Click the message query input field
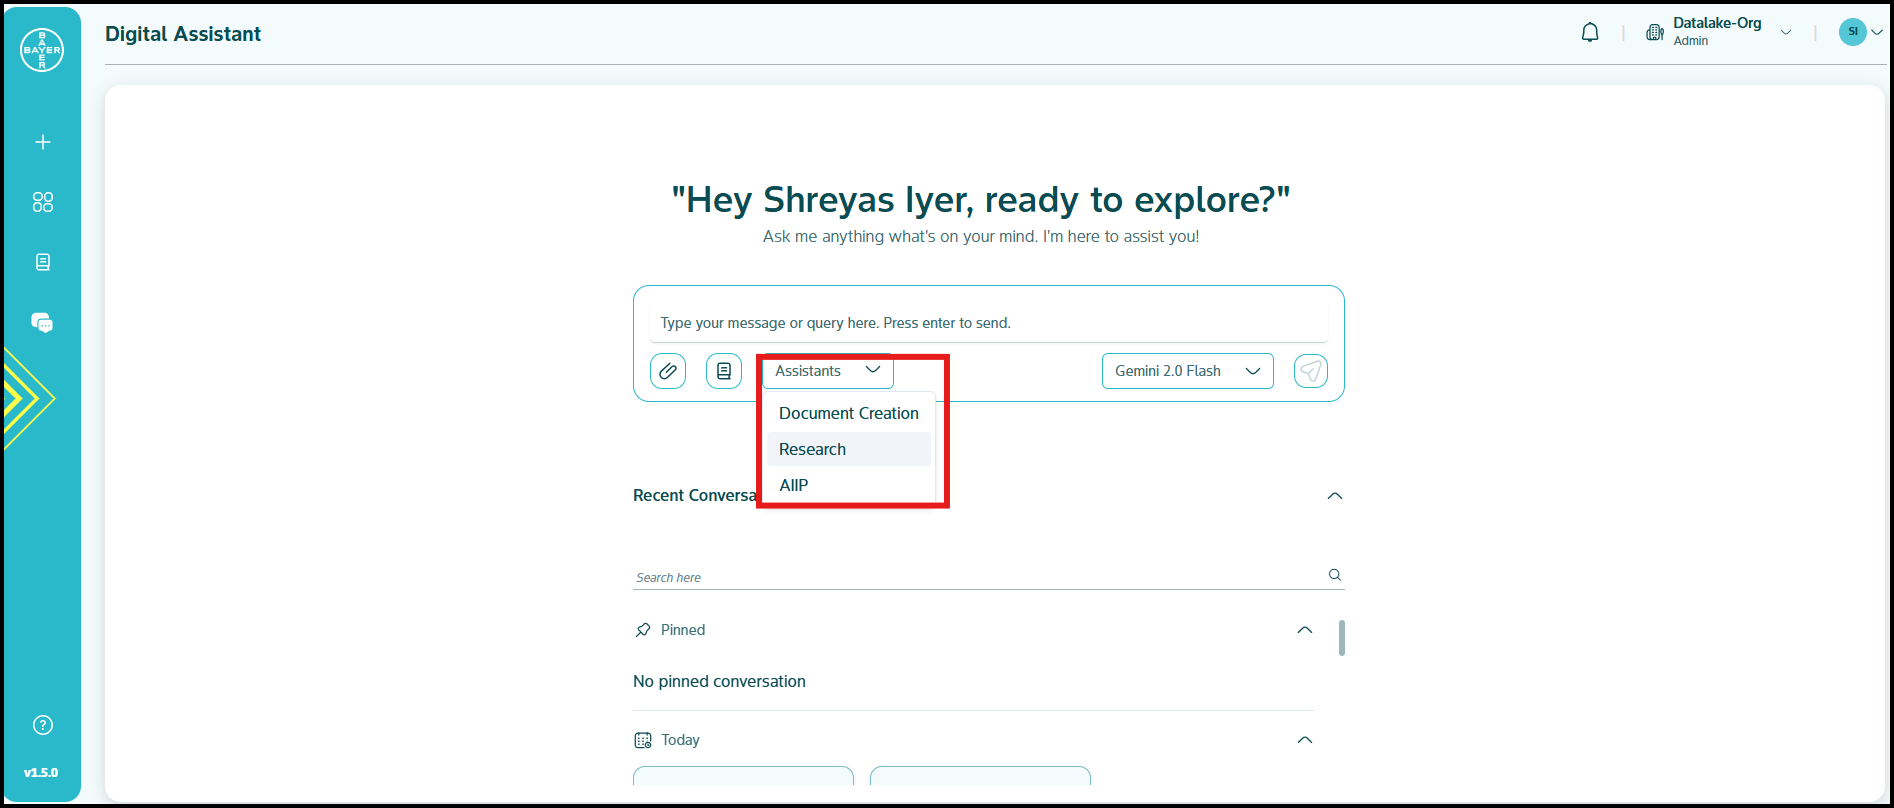This screenshot has width=1894, height=808. click(x=988, y=323)
